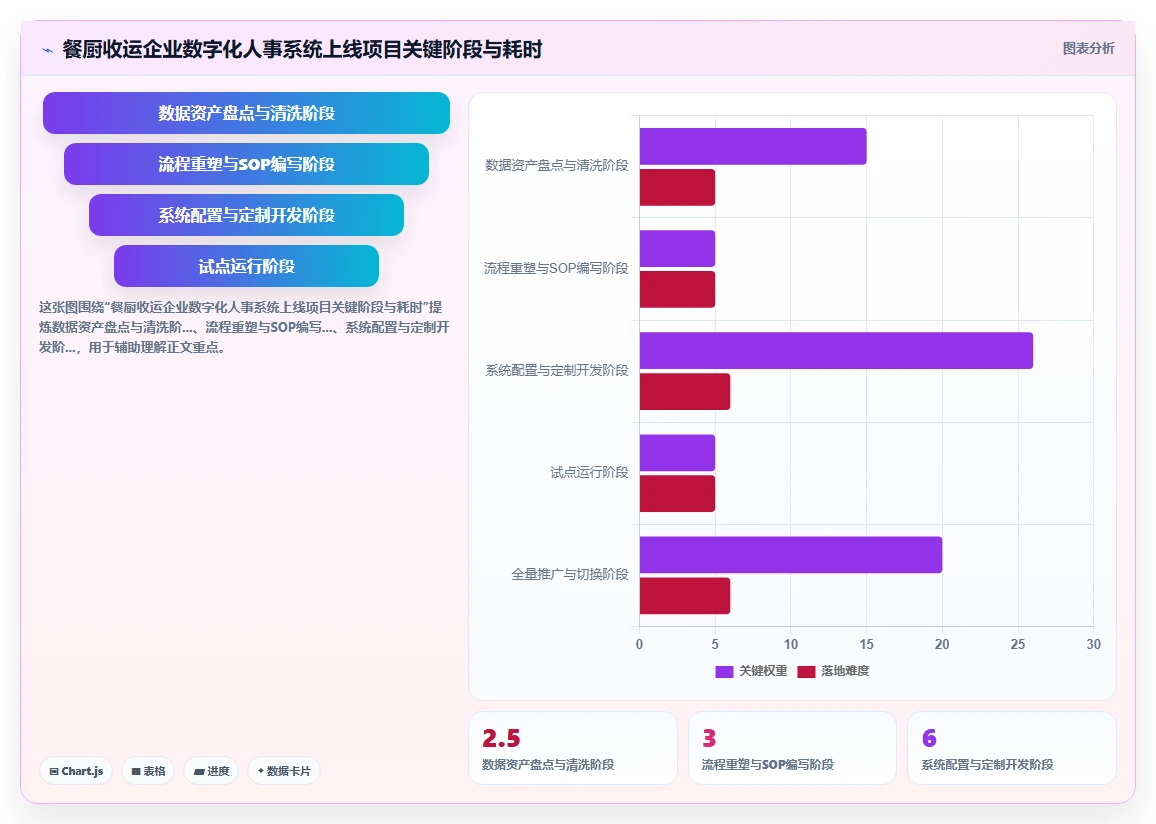Click purple bar for 试点运行阶段 in chart
1156x824 pixels.
pos(677,453)
